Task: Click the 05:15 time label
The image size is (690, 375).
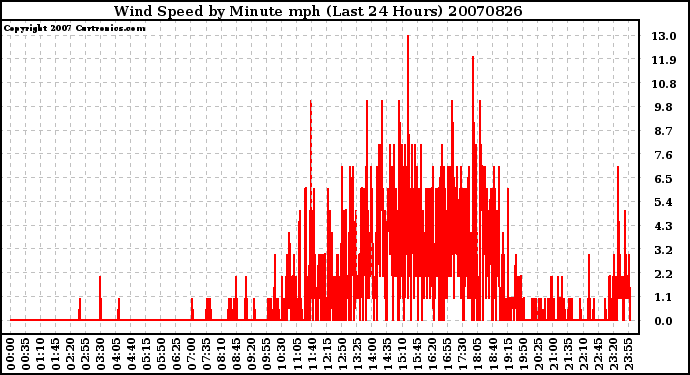Action: point(146,355)
